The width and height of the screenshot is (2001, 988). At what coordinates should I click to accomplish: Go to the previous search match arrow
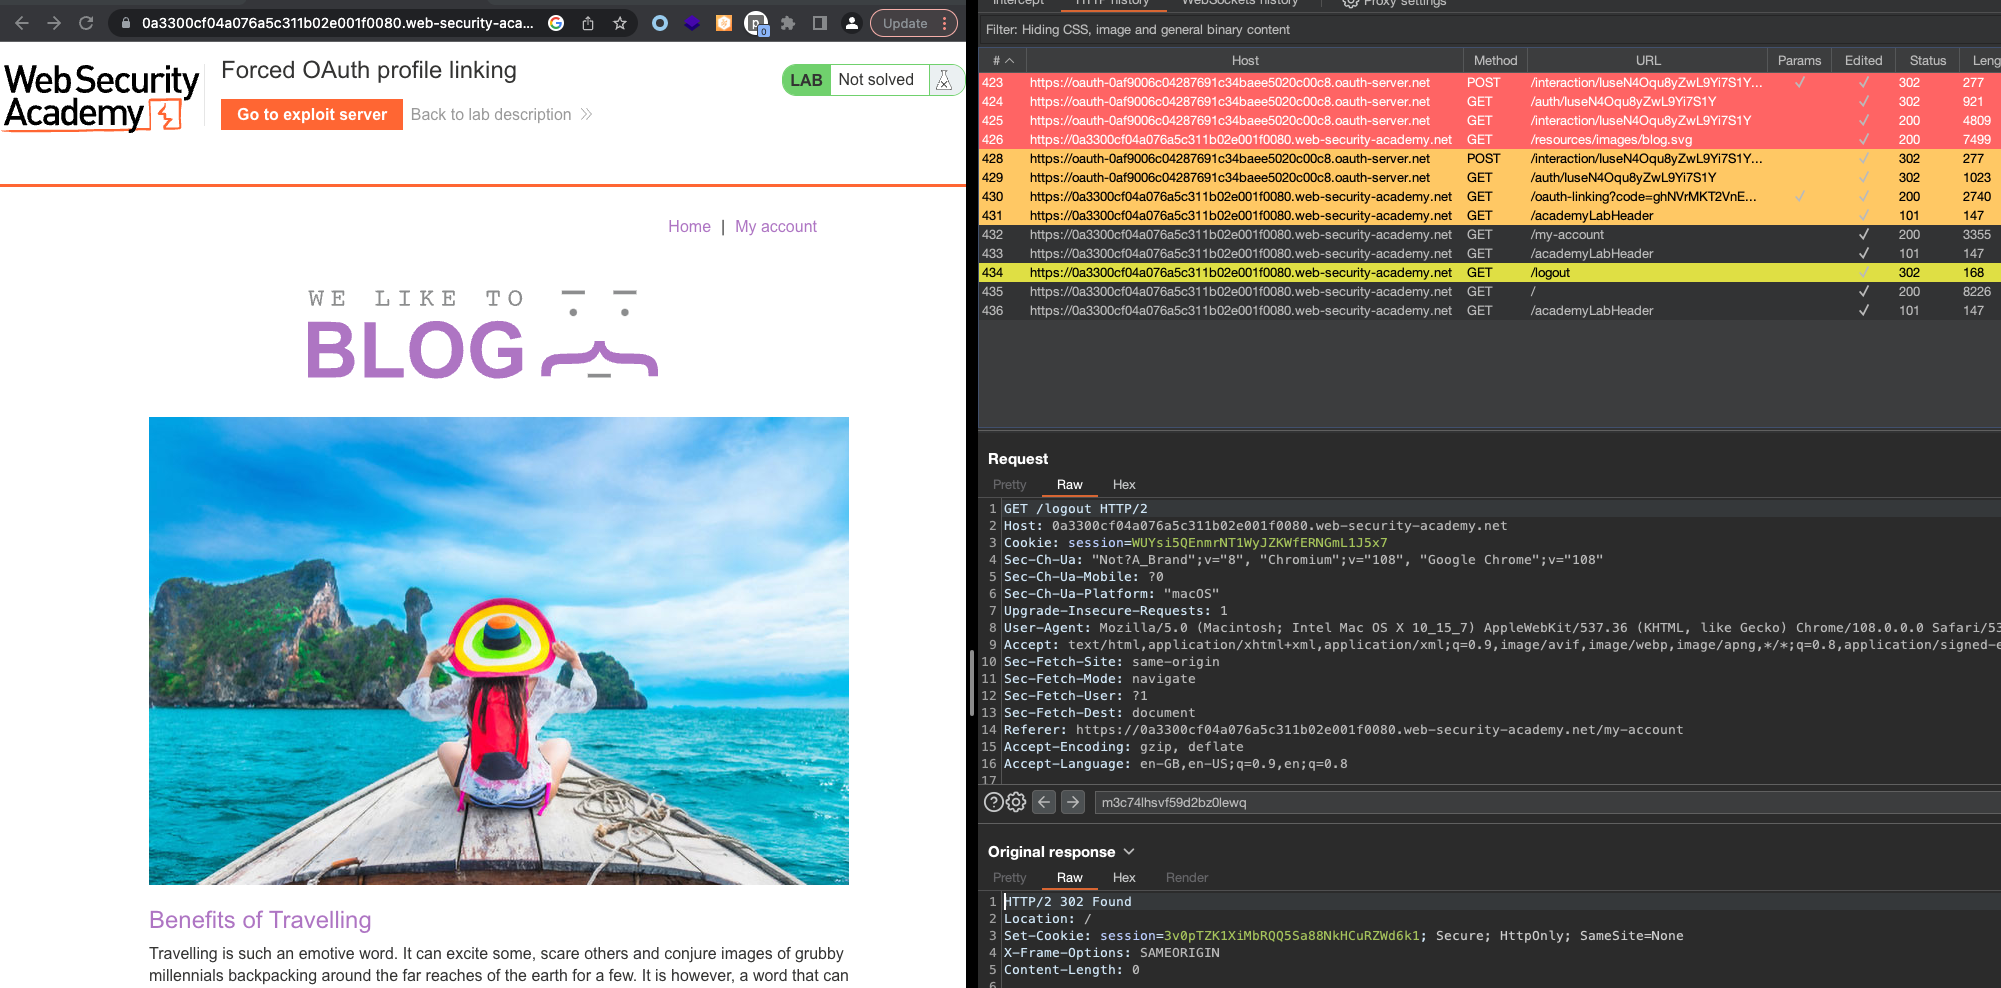[x=1044, y=802]
